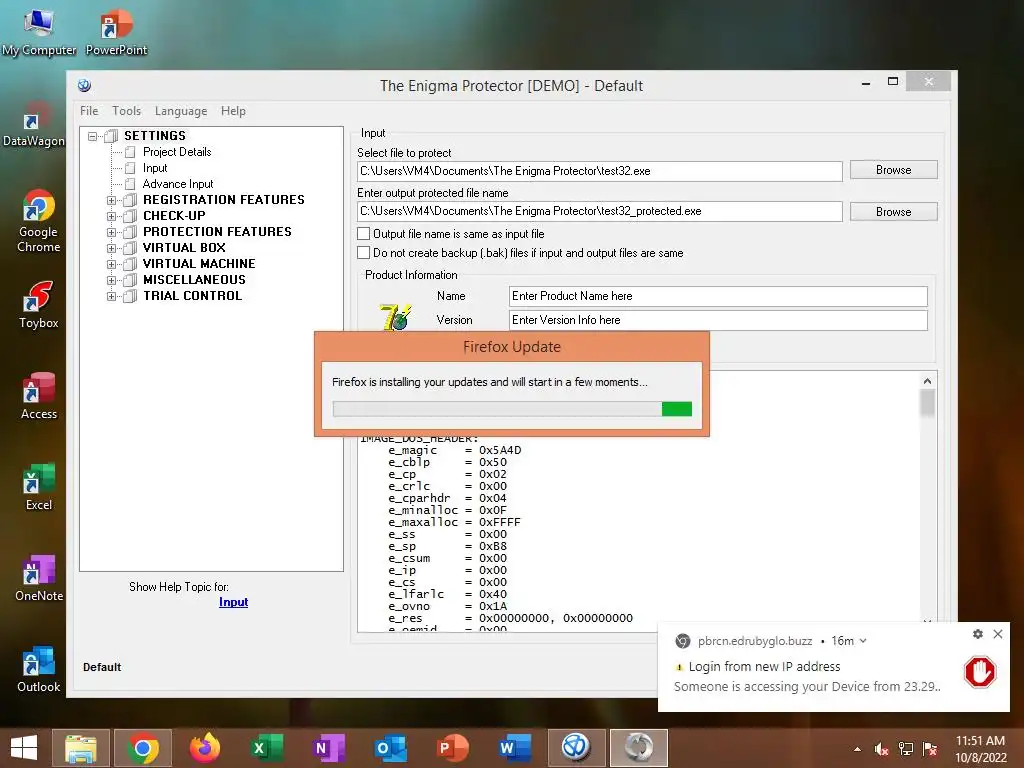The height and width of the screenshot is (768, 1024).
Task: Open Excel desktop shortcut
Action: 39,487
